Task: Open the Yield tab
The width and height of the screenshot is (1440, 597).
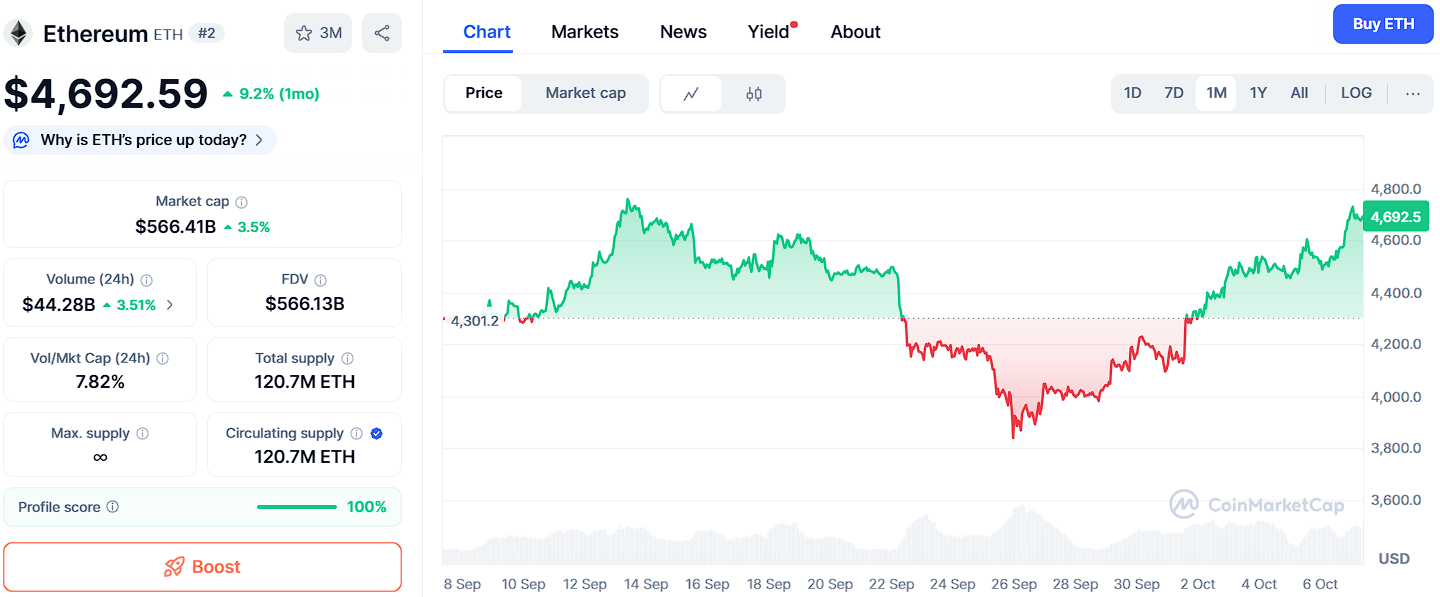Action: pyautogui.click(x=768, y=32)
